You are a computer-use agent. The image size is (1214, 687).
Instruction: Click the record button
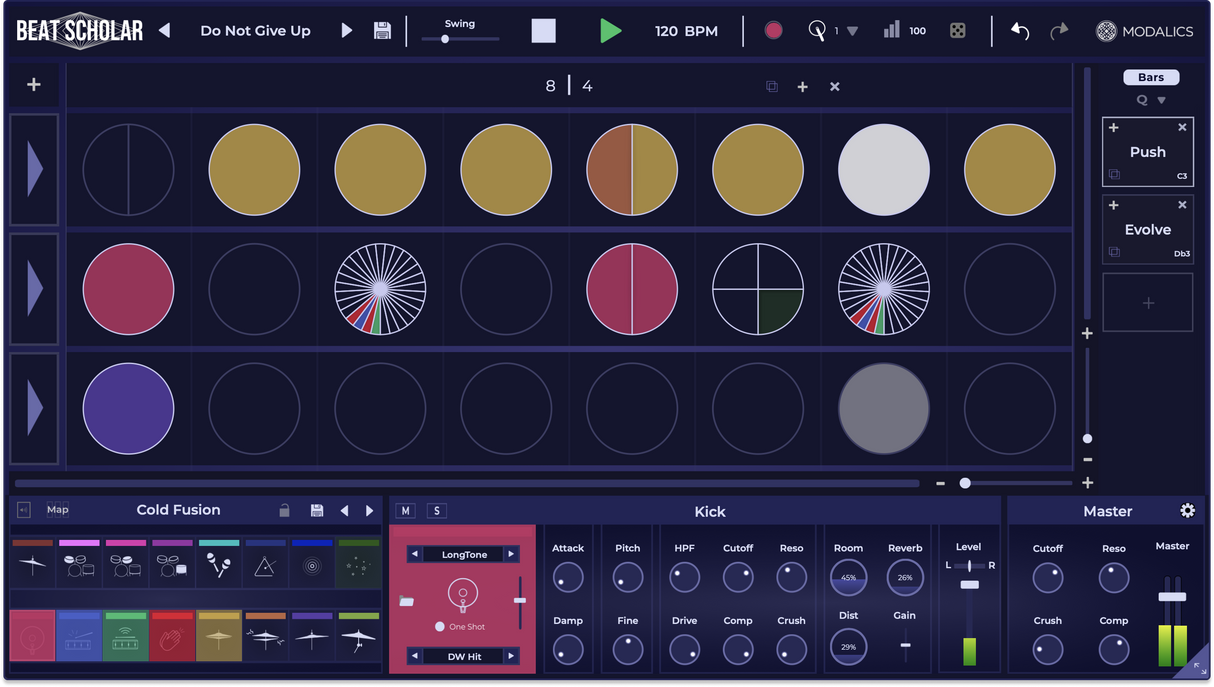pos(773,31)
